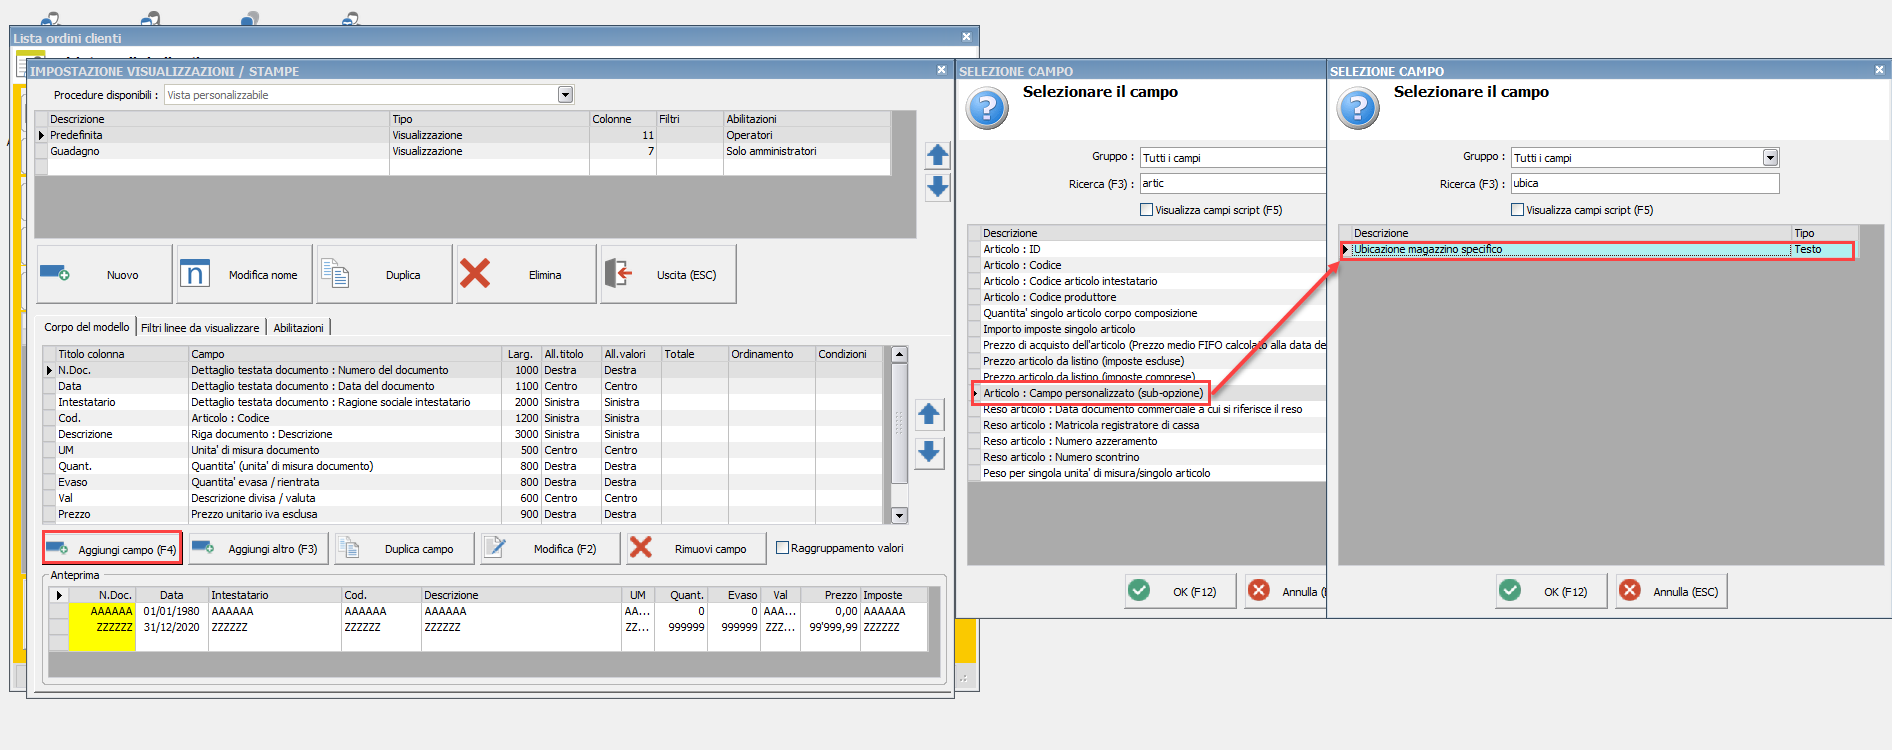Click scroll down arrow of fields table
Image resolution: width=1892 pixels, height=750 pixels.
899,515
